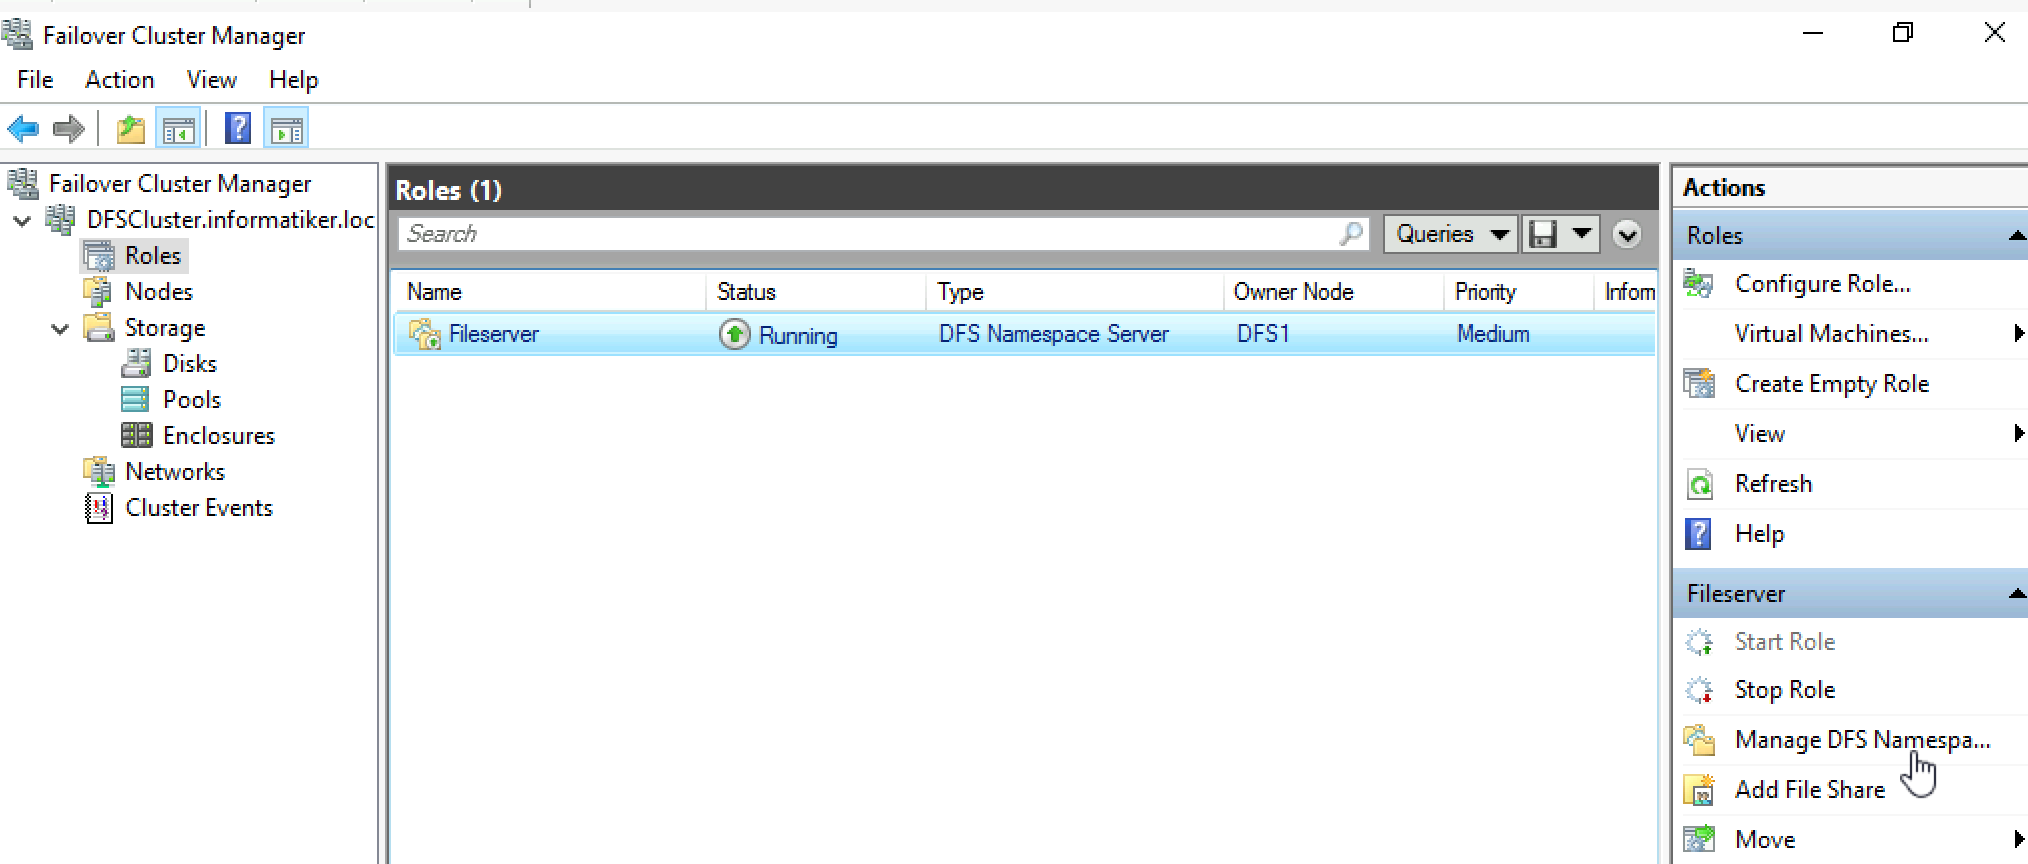Click the Add File Share icon

(1699, 790)
